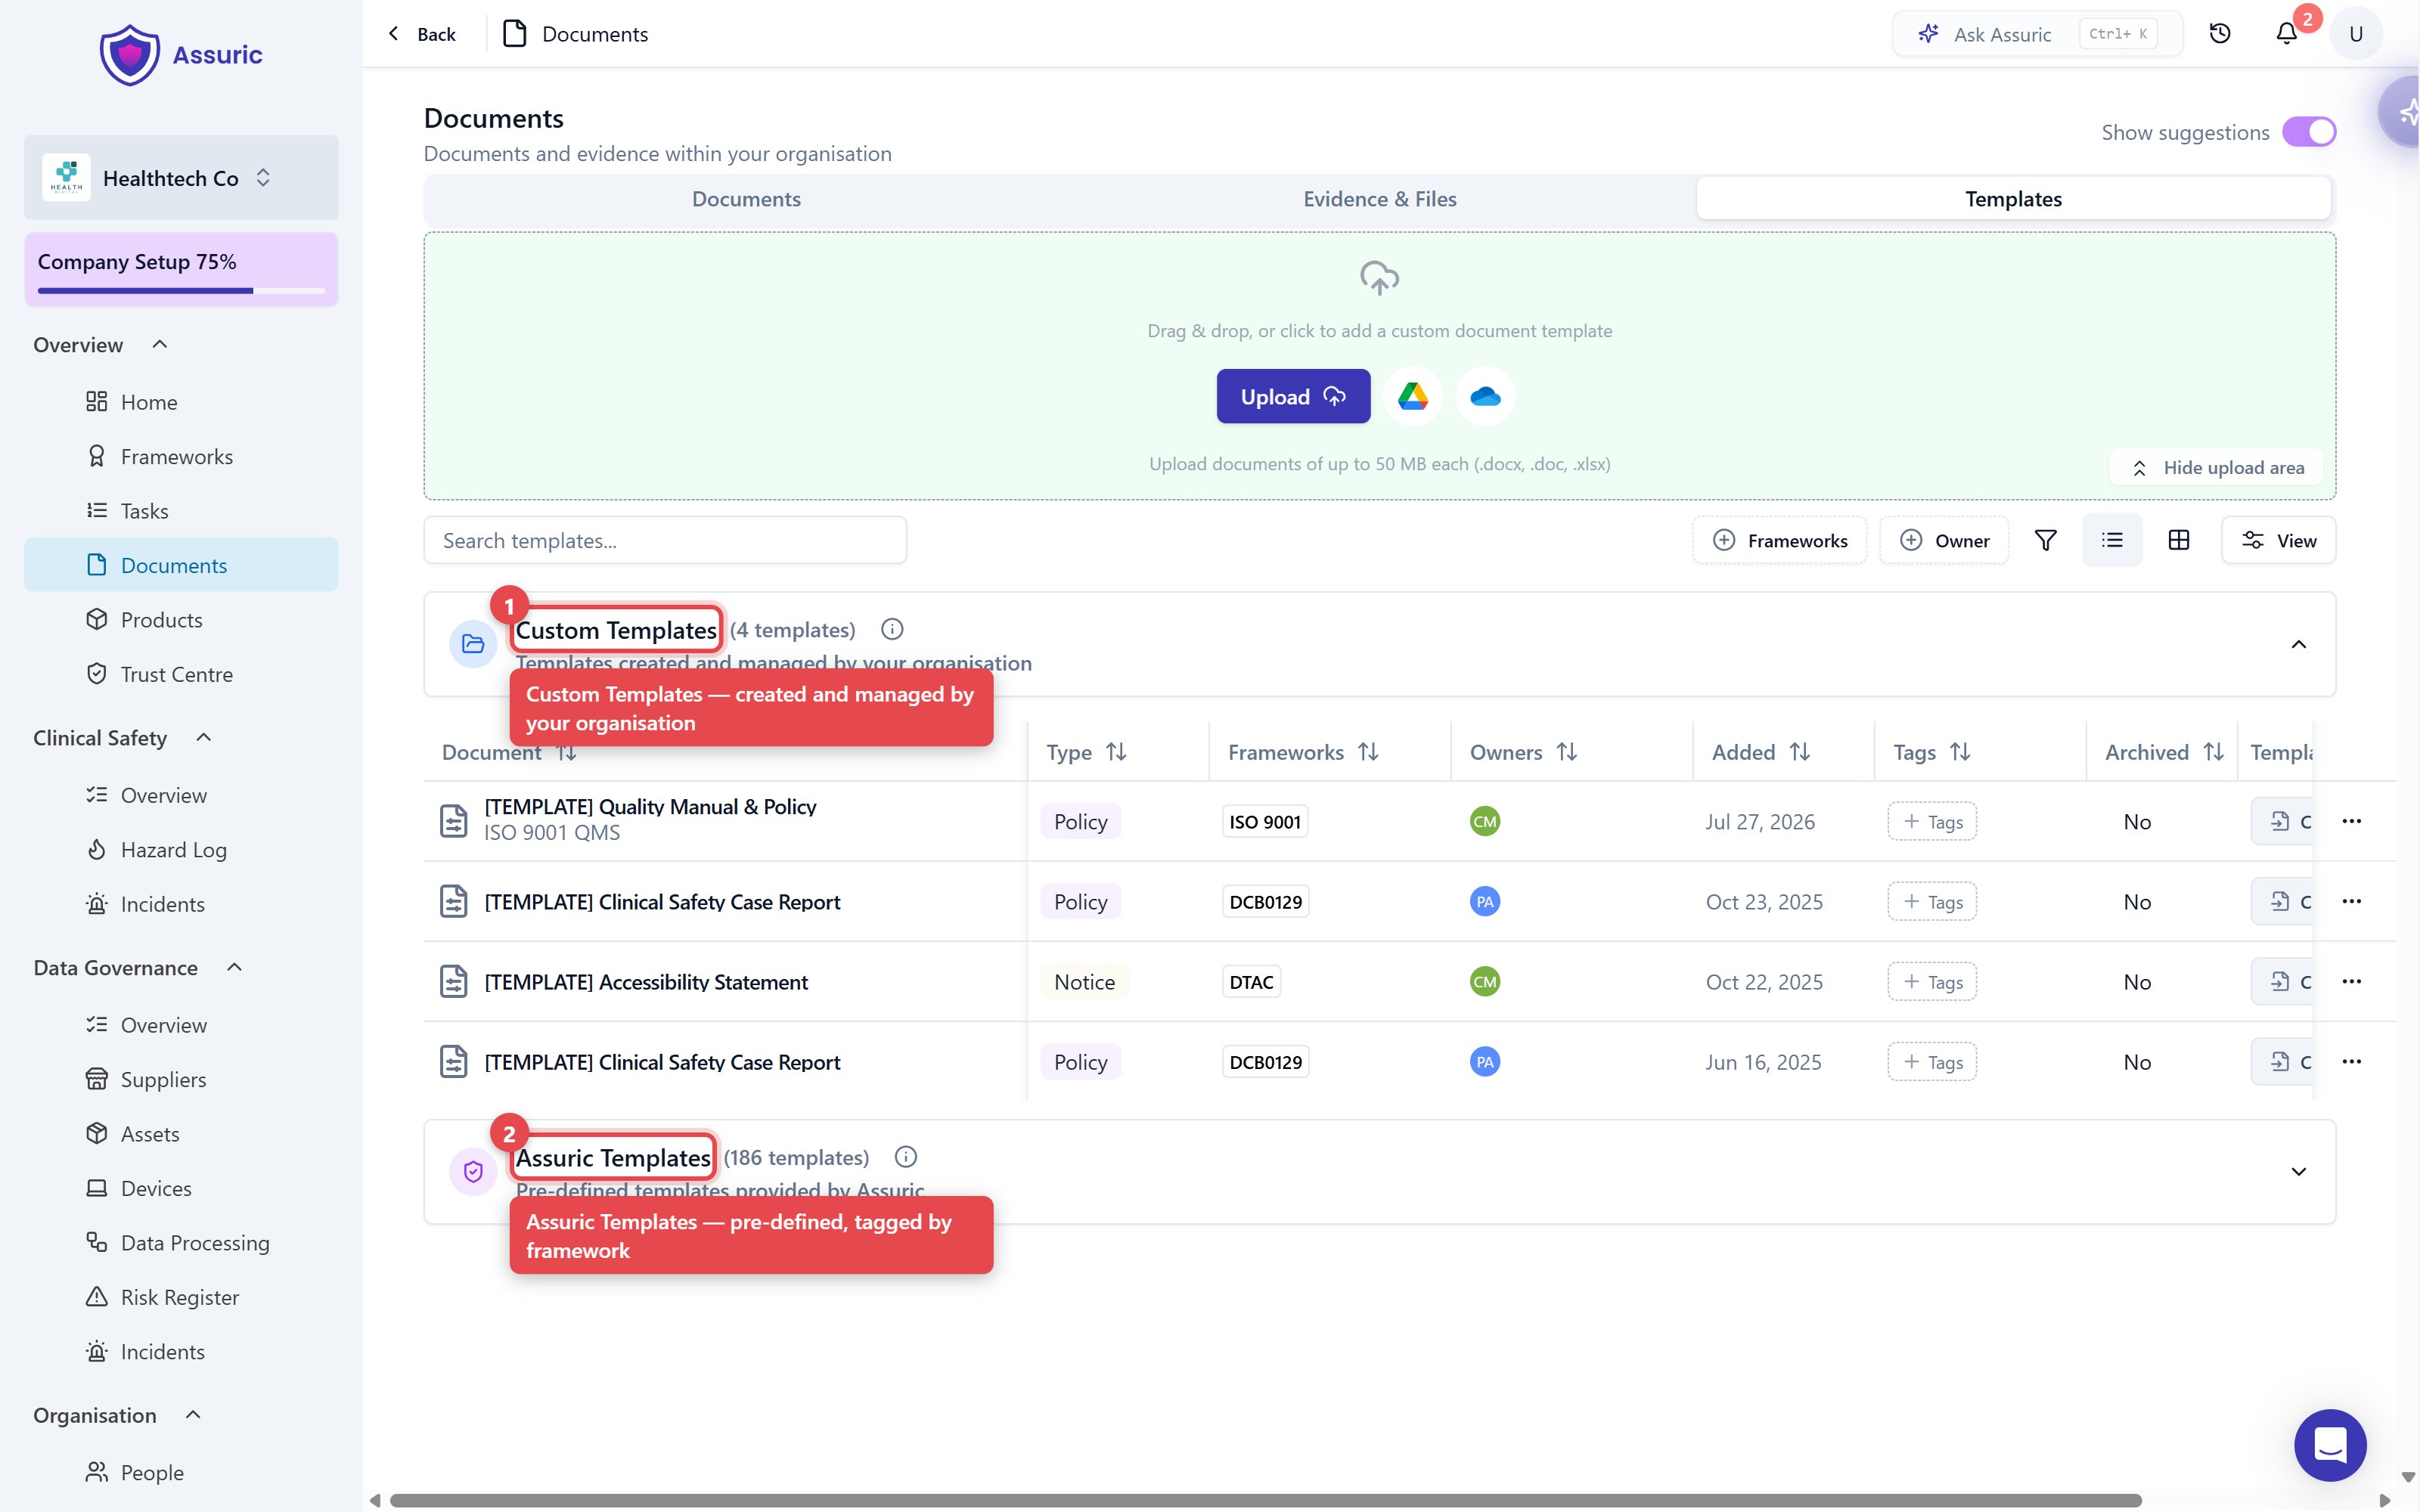Image resolution: width=2420 pixels, height=1512 pixels.
Task: Add Owner filter
Action: 1943,541
